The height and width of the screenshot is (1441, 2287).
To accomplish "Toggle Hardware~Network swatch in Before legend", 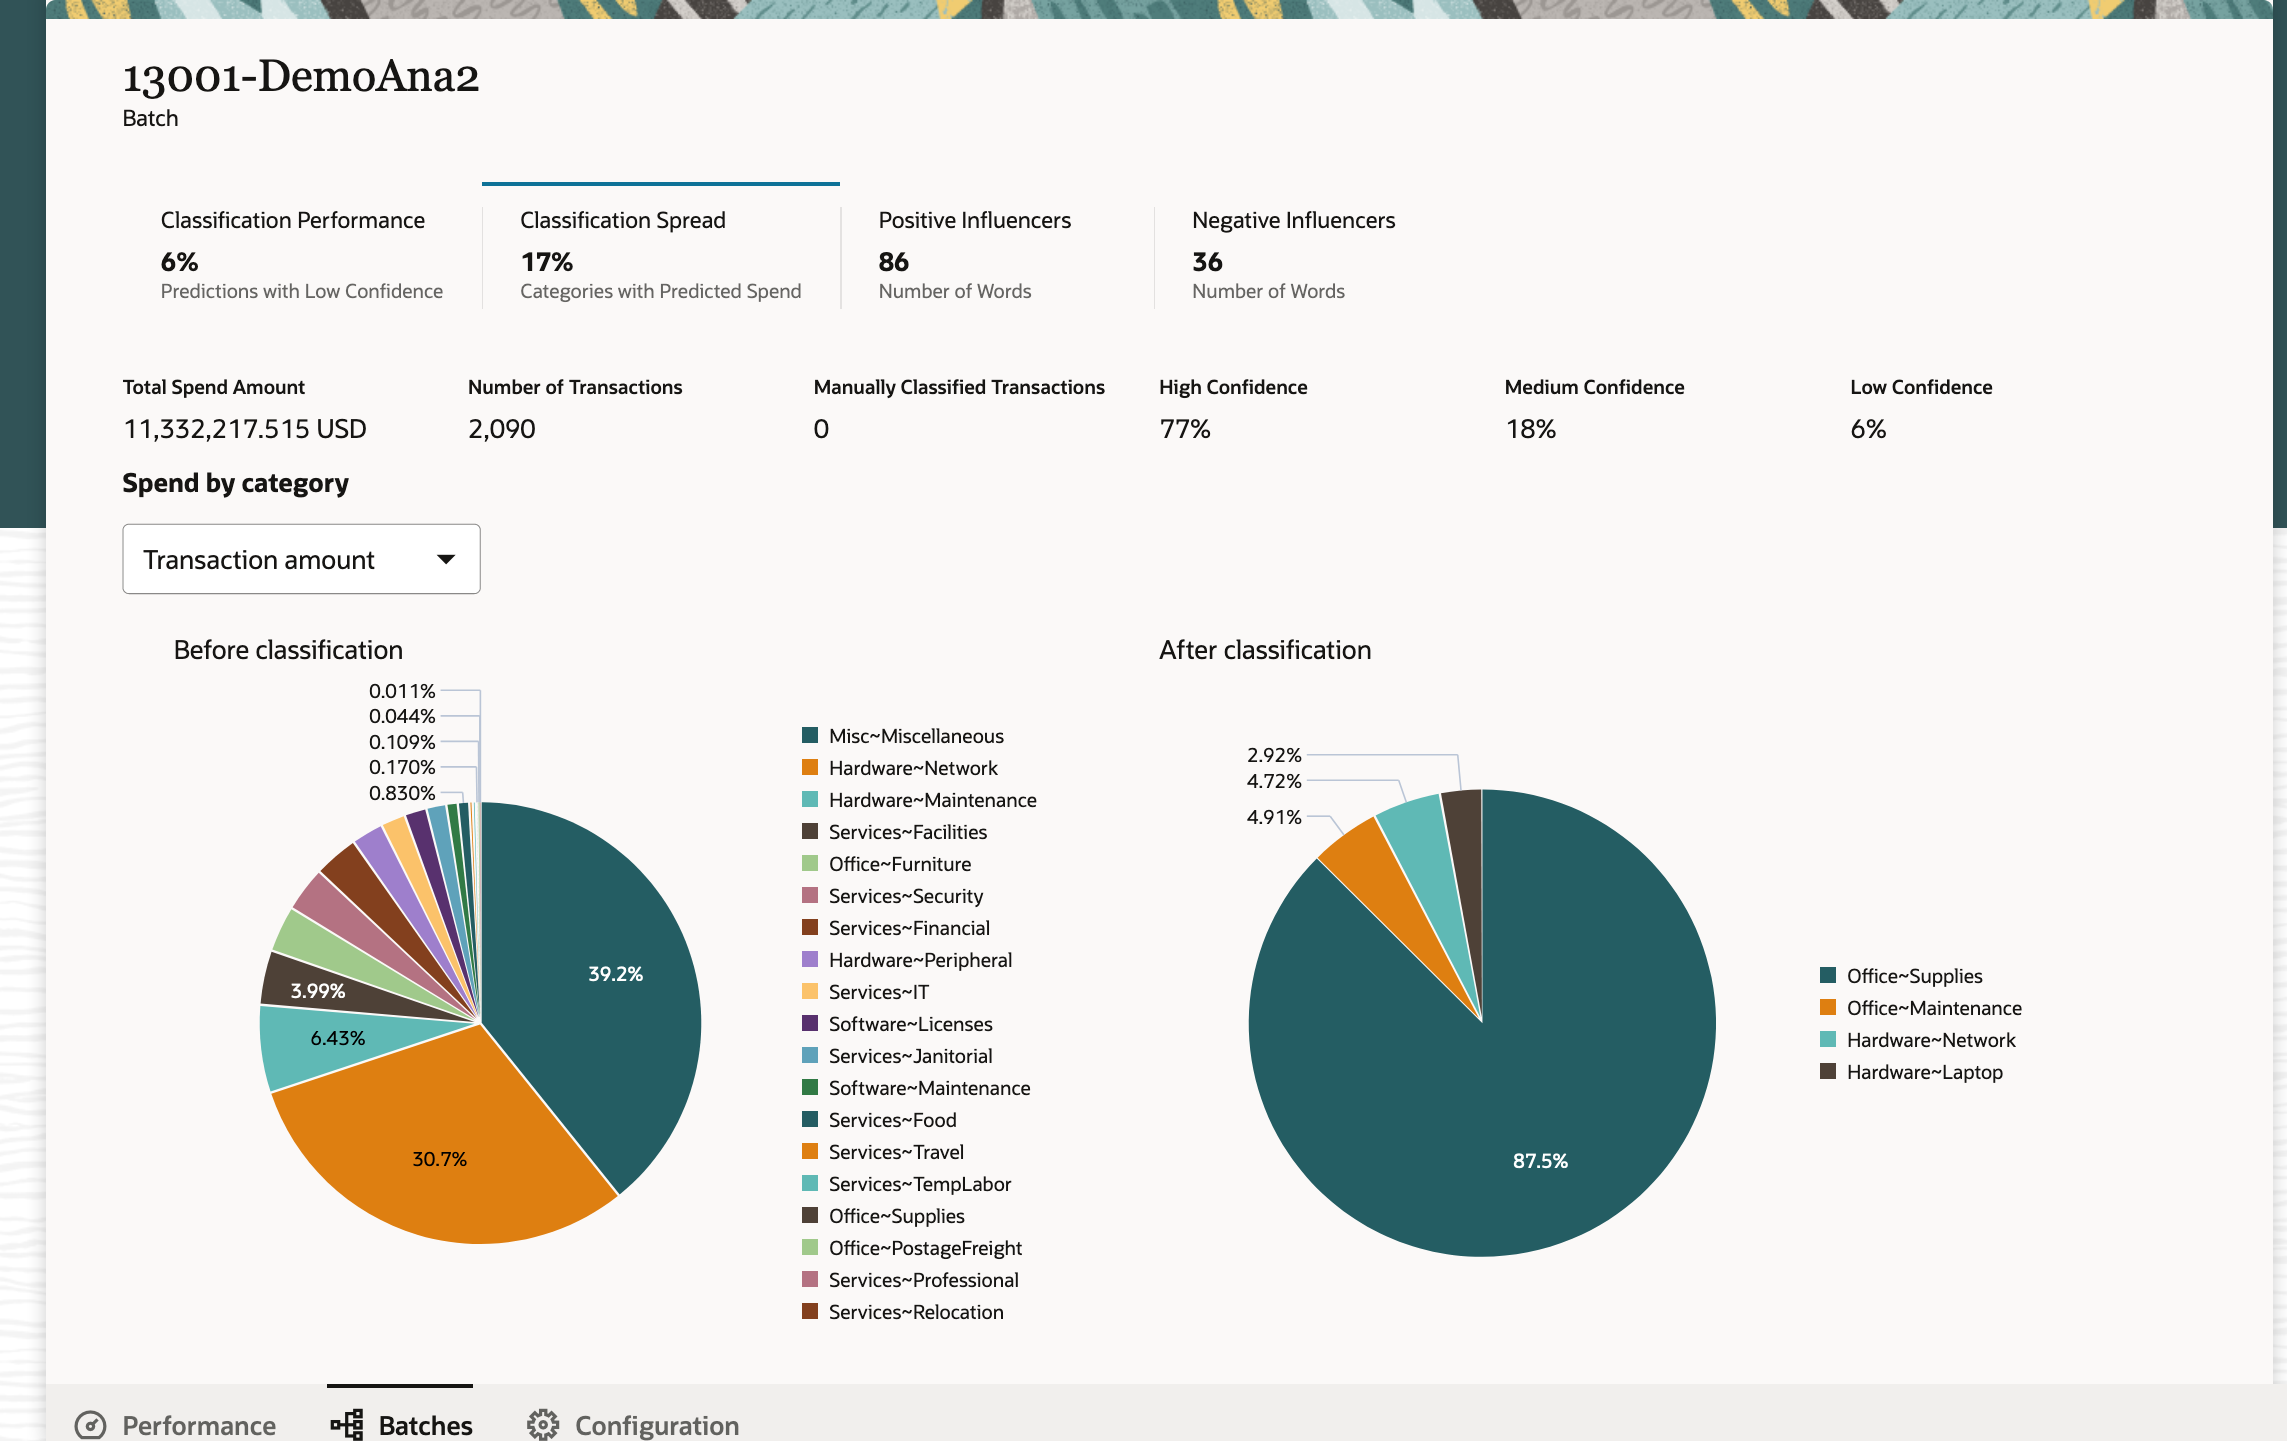I will pyautogui.click(x=810, y=768).
